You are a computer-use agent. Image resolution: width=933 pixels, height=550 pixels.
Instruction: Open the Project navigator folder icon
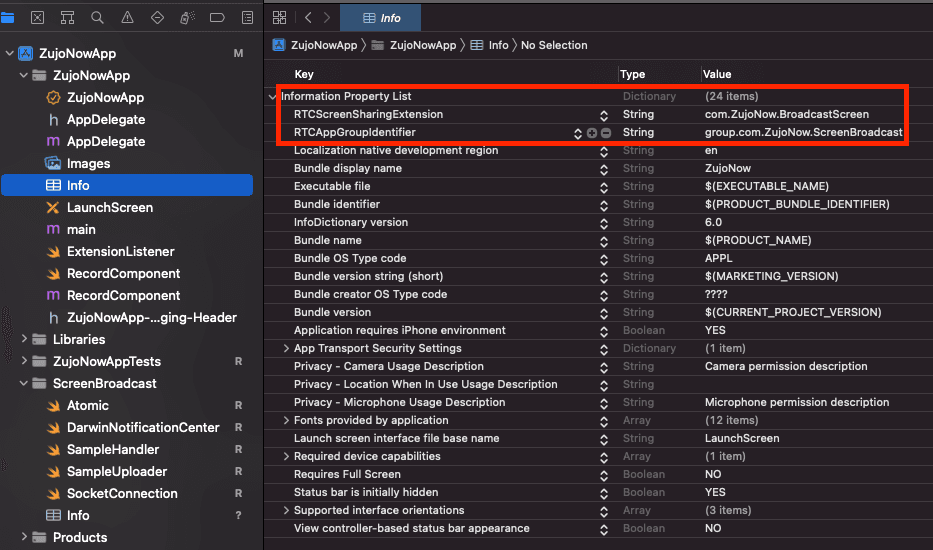pos(7,18)
